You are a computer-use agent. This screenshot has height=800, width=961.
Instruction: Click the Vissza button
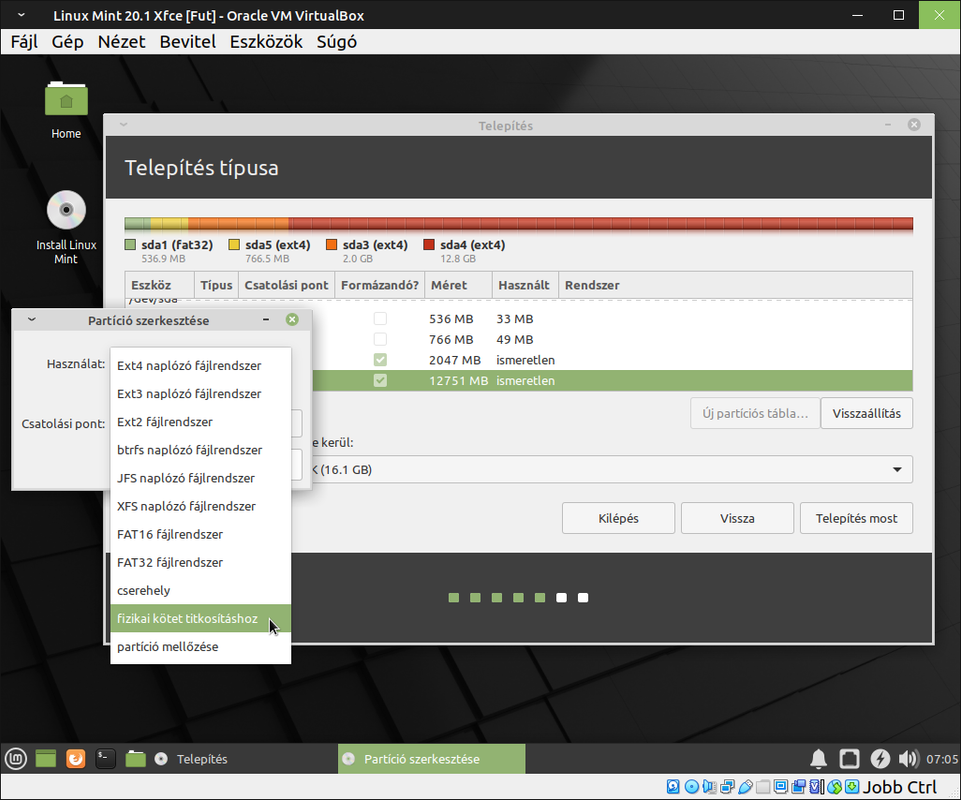coord(737,519)
